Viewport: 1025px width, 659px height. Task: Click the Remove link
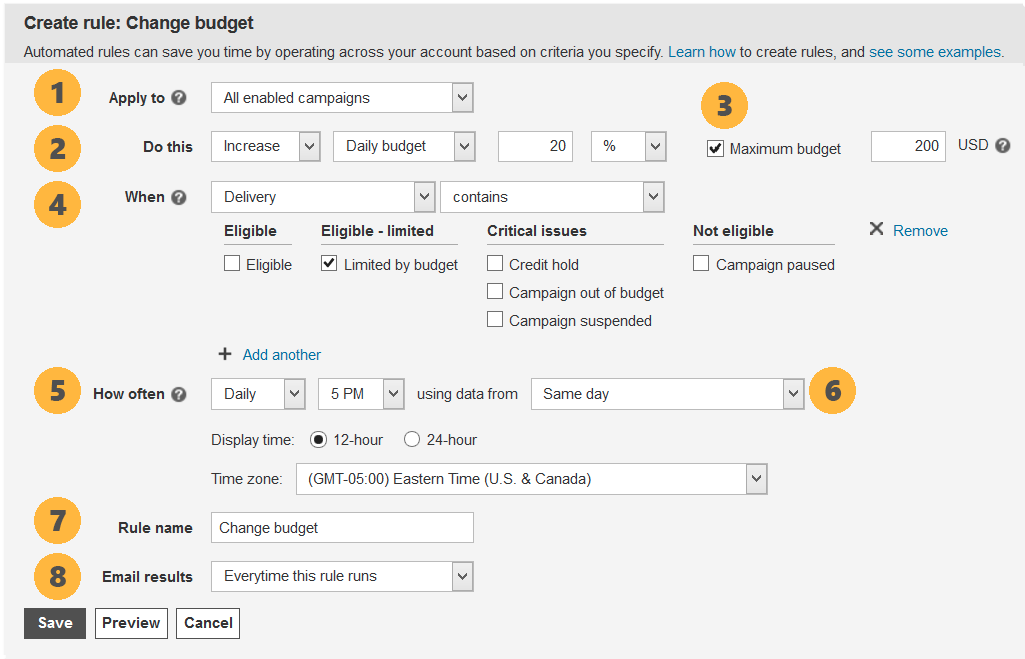point(920,231)
